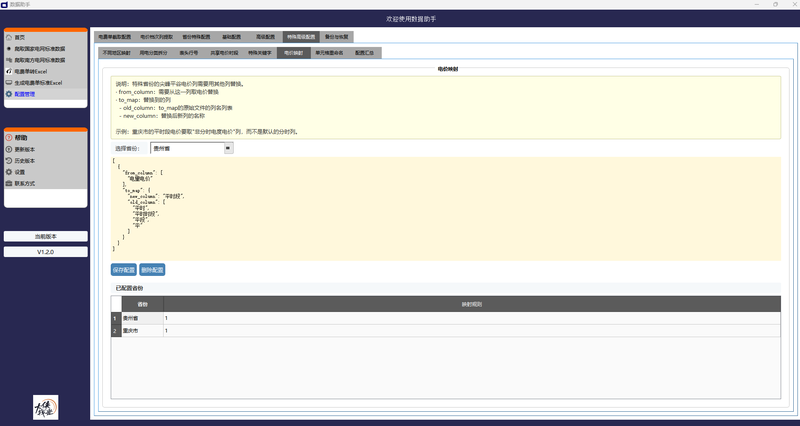Click the V1.2.0 version label

(x=45, y=252)
